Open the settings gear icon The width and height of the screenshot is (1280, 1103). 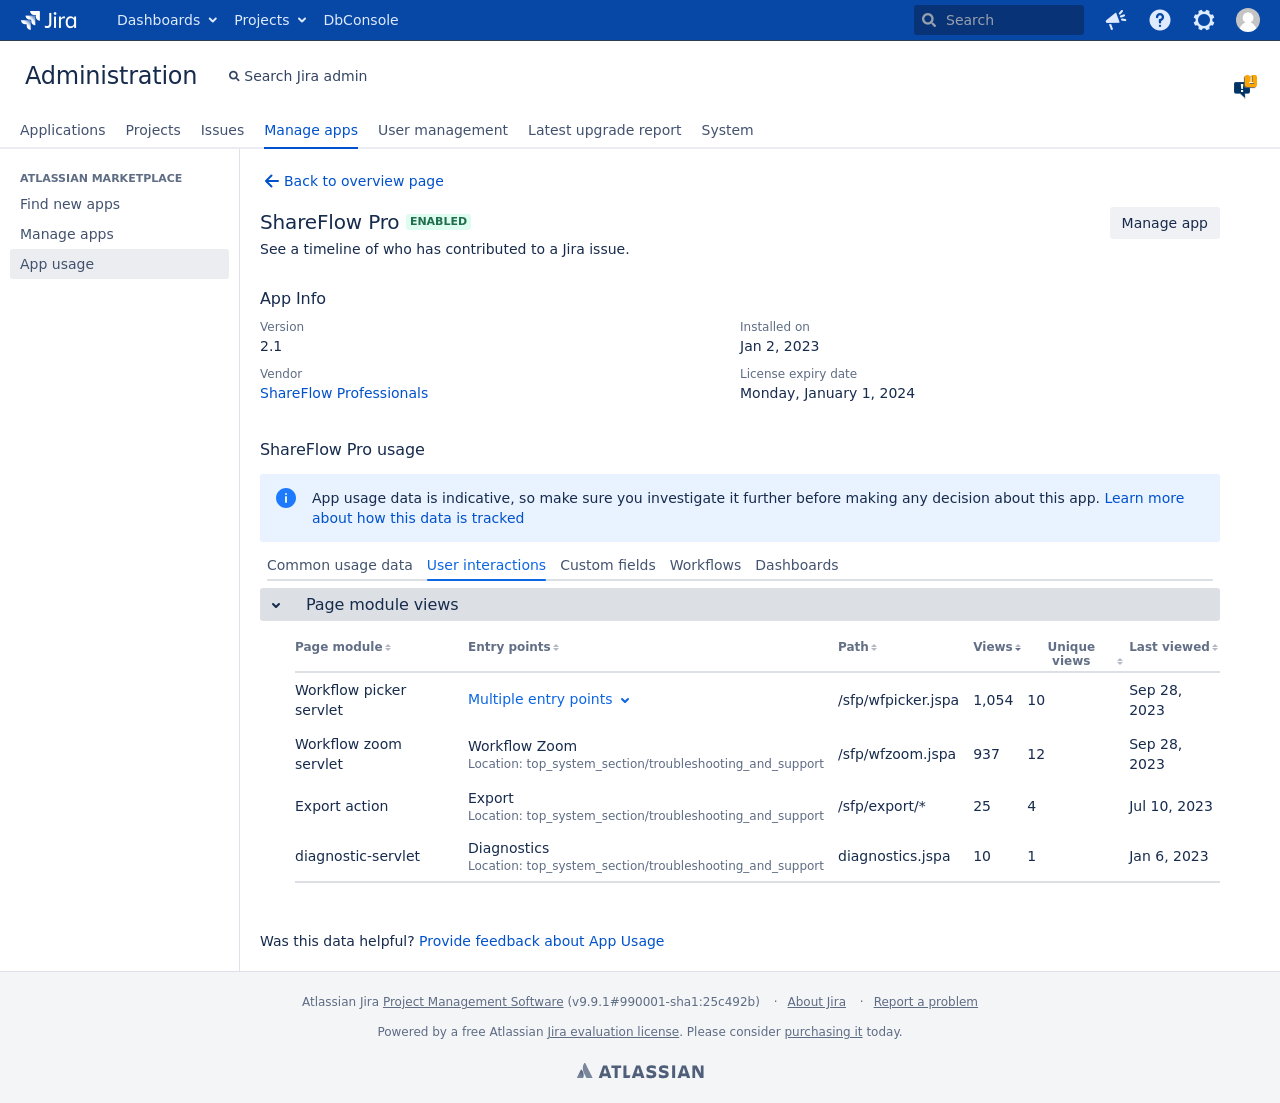[1204, 20]
